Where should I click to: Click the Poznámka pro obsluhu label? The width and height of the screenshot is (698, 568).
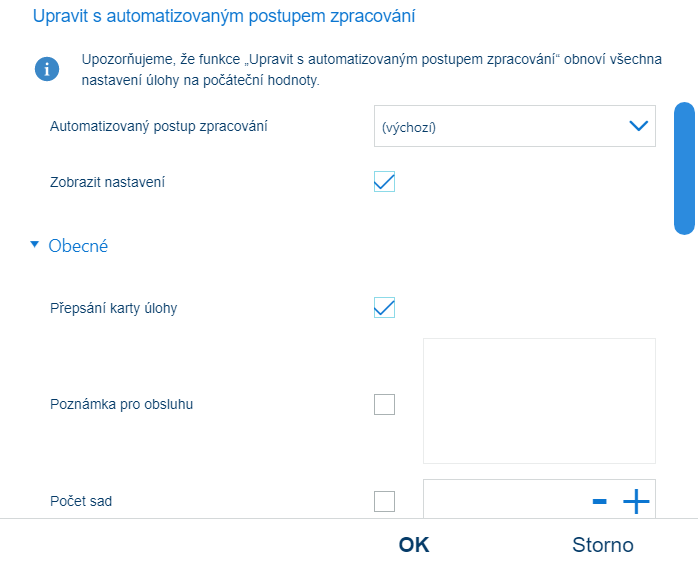(121, 405)
